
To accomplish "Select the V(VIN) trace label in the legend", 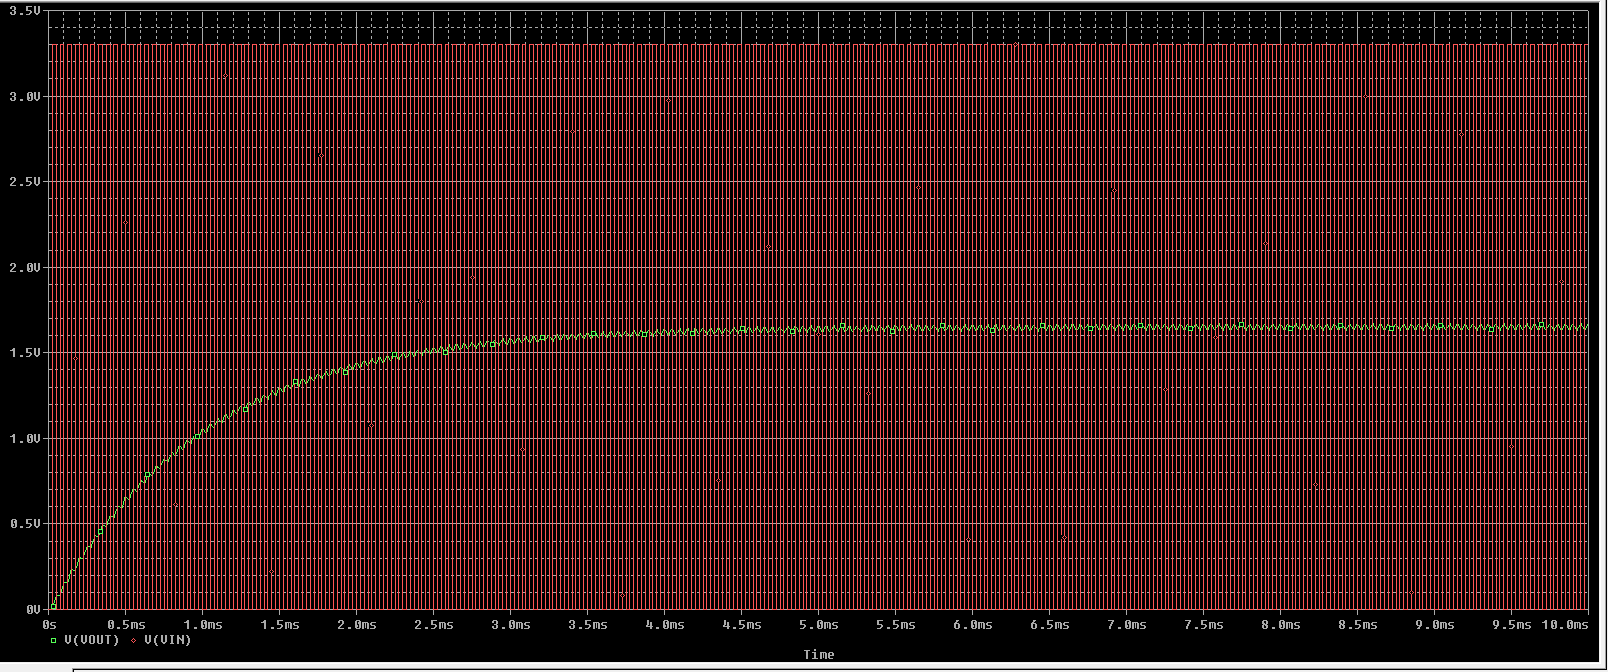I will (168, 640).
